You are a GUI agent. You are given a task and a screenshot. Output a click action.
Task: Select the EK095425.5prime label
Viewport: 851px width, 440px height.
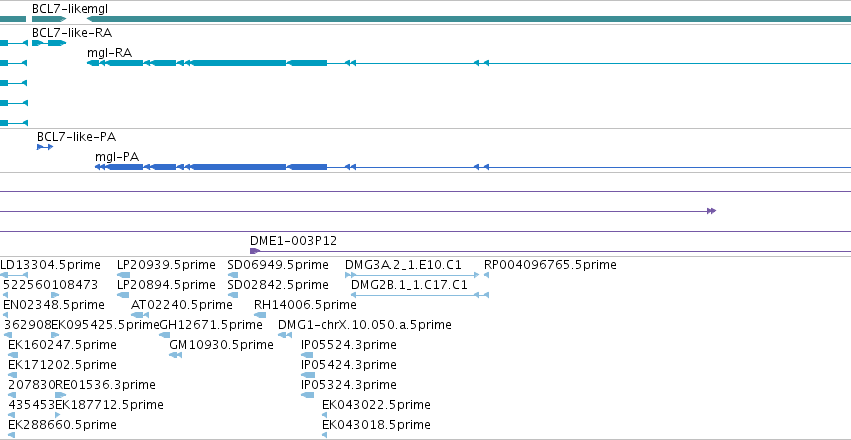[x=105, y=325]
